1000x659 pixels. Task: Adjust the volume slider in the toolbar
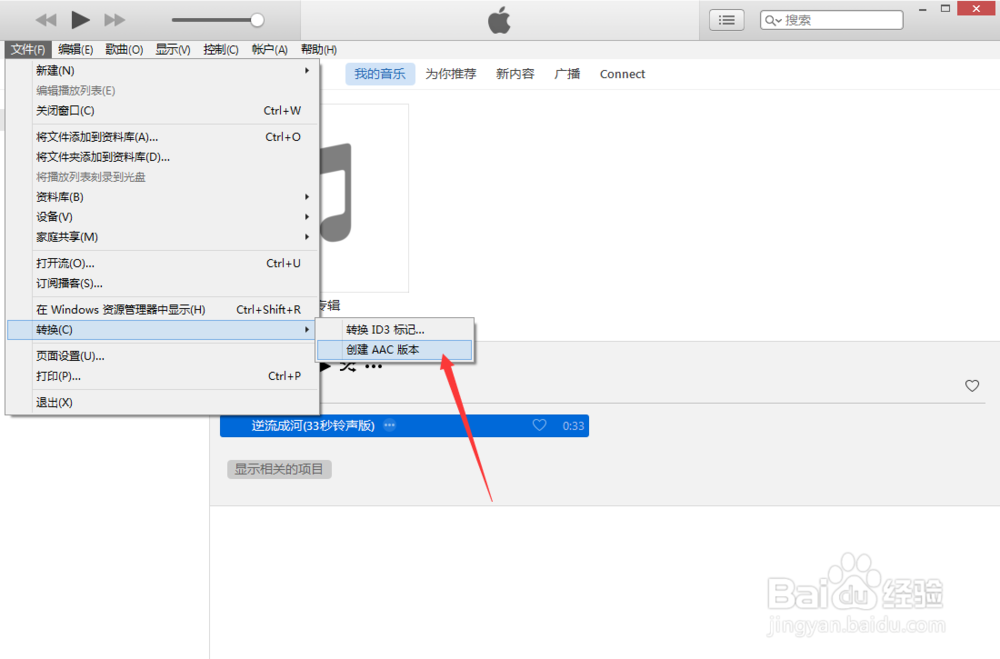click(256, 19)
